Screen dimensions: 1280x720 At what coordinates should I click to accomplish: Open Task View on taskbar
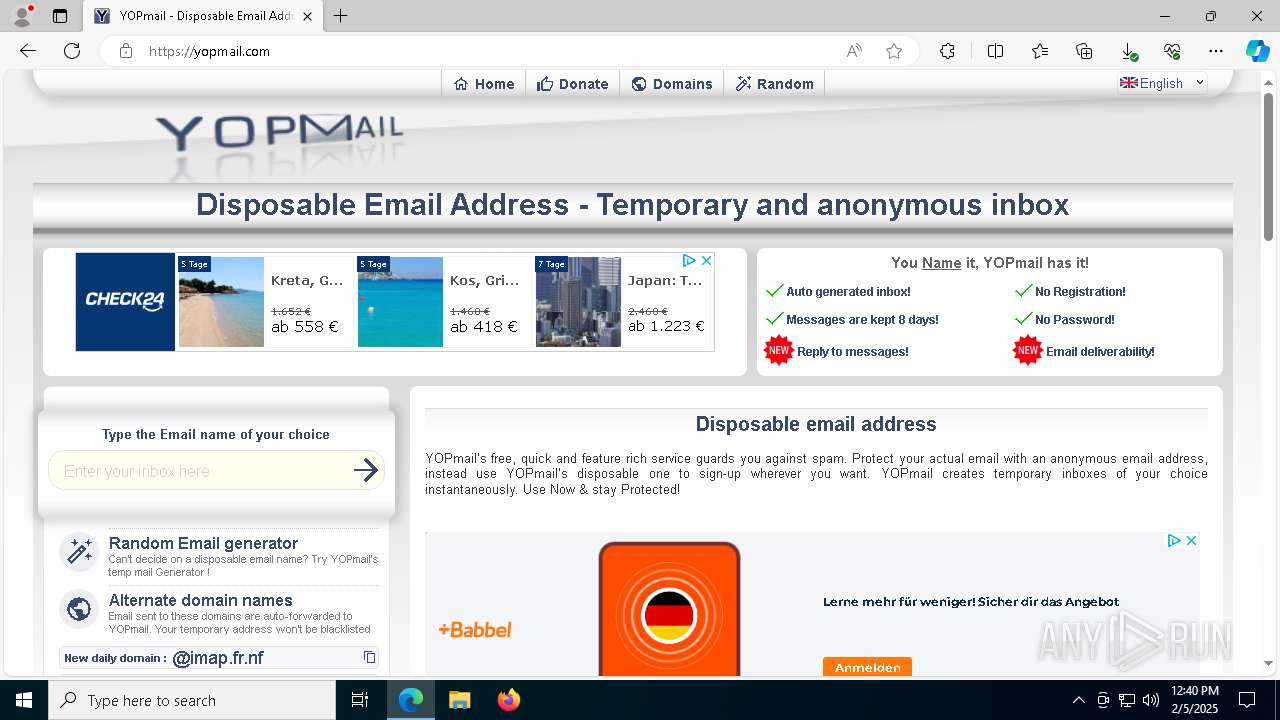360,700
